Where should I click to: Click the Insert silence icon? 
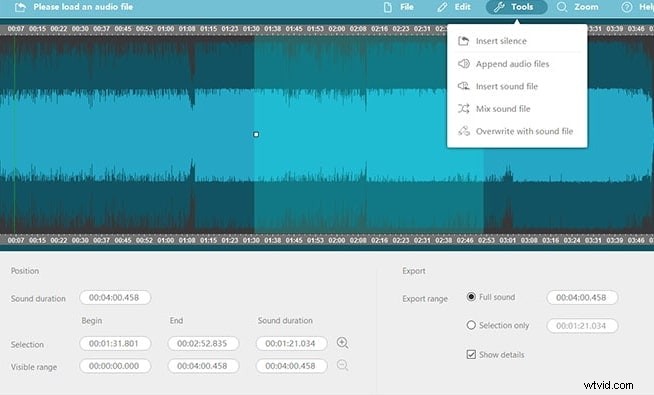463,41
